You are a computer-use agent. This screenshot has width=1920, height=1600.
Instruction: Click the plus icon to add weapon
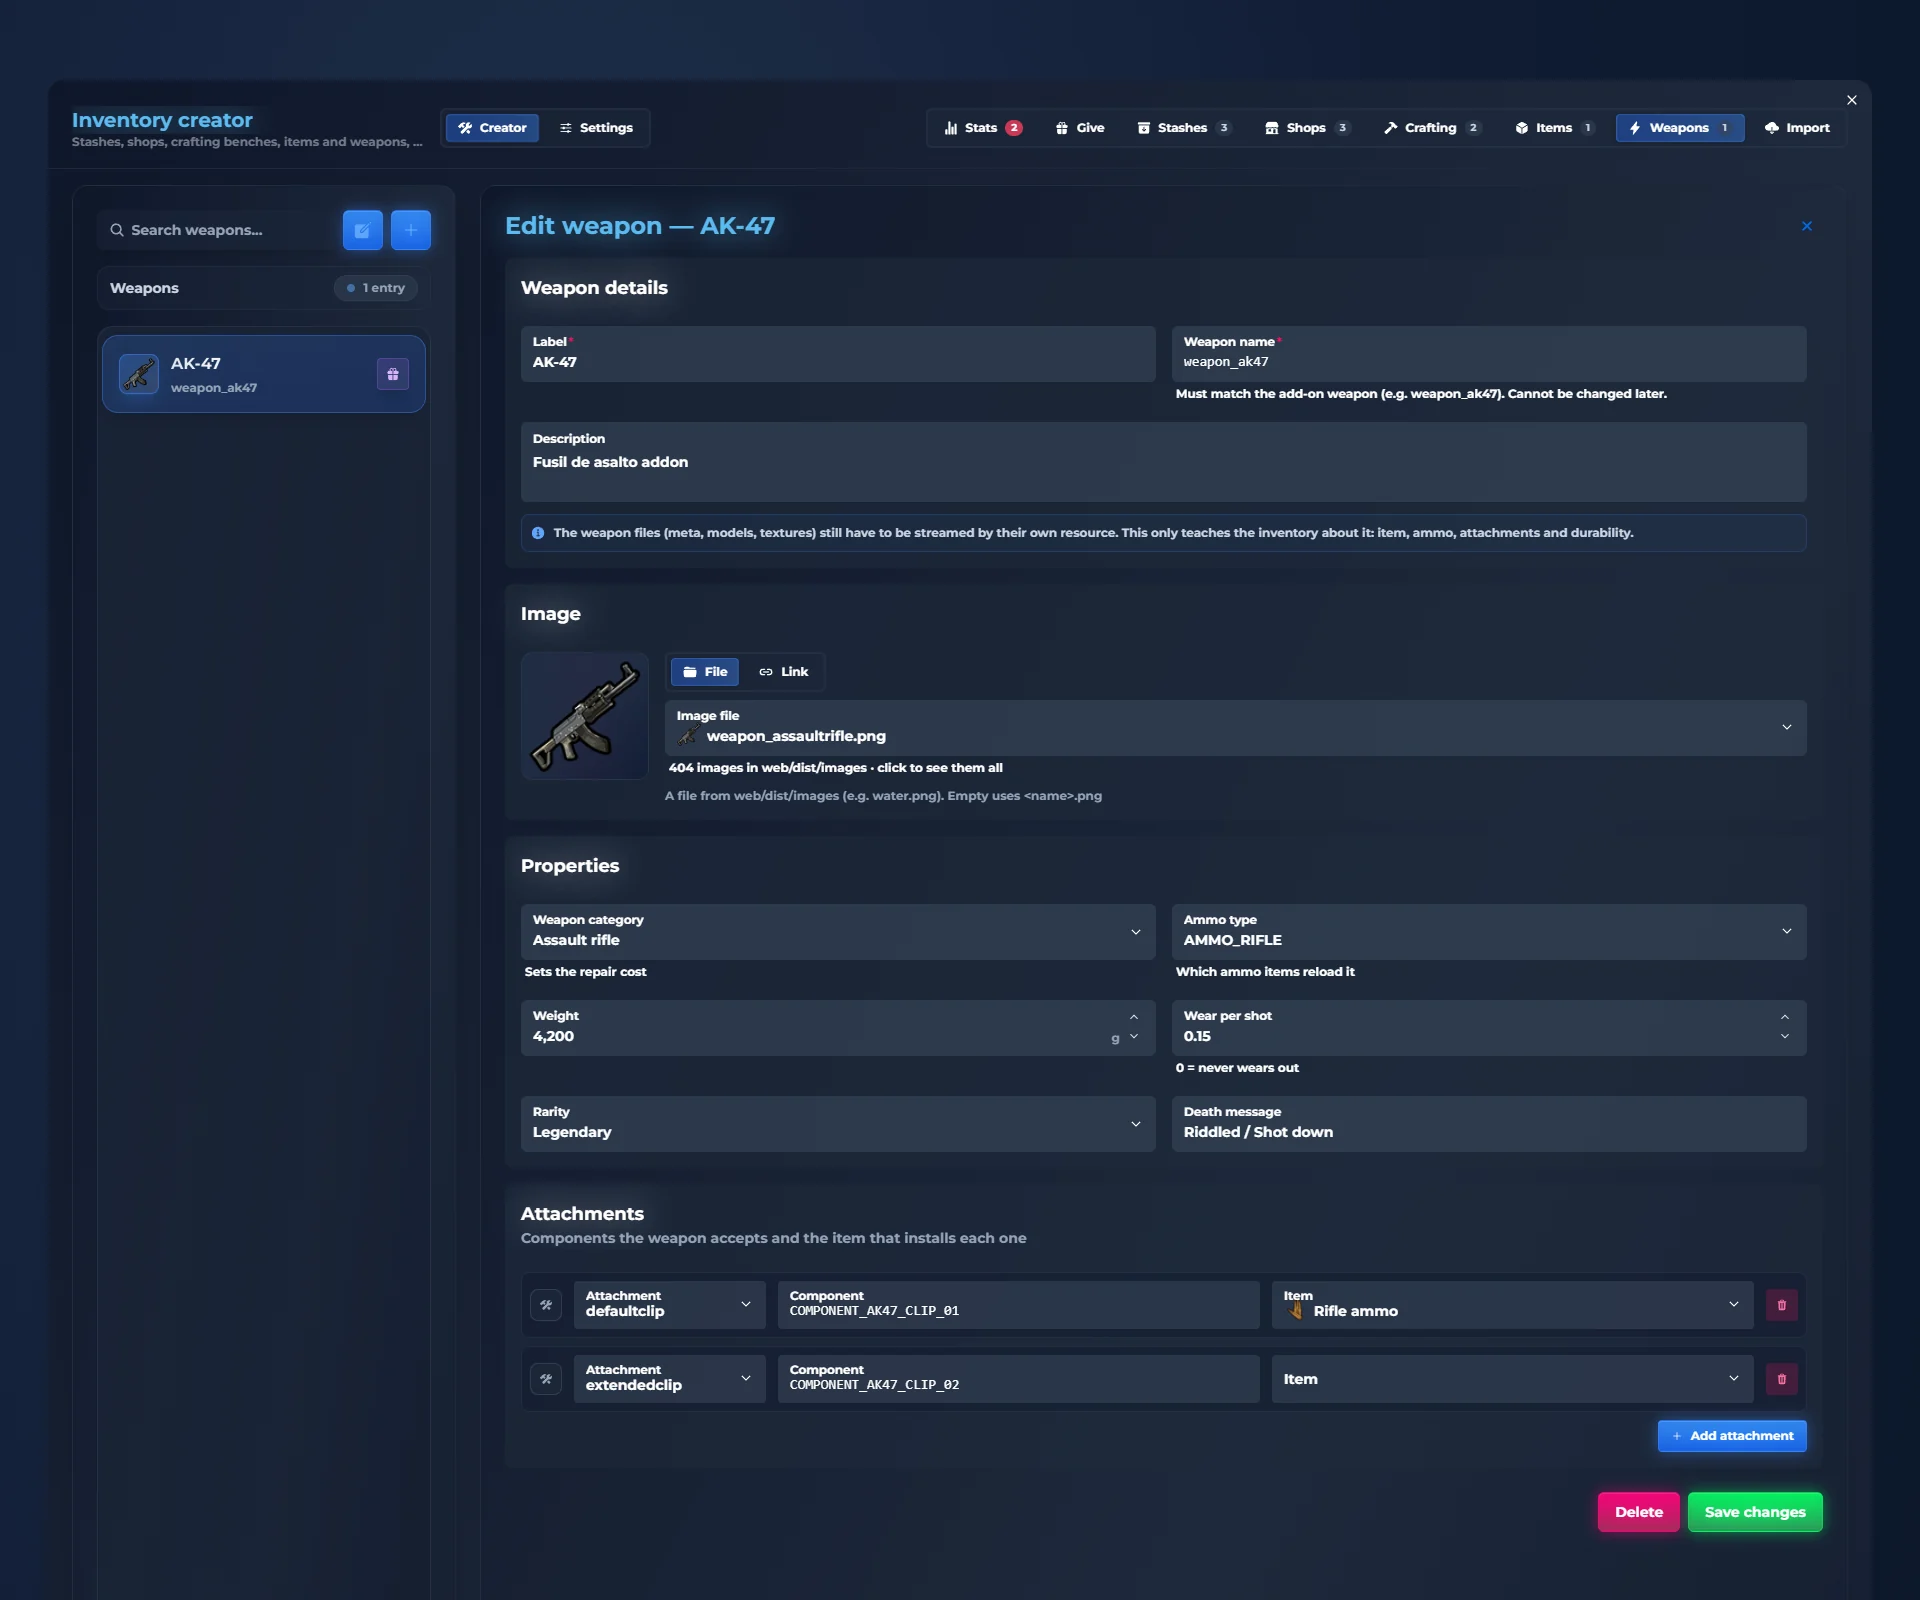pos(411,230)
